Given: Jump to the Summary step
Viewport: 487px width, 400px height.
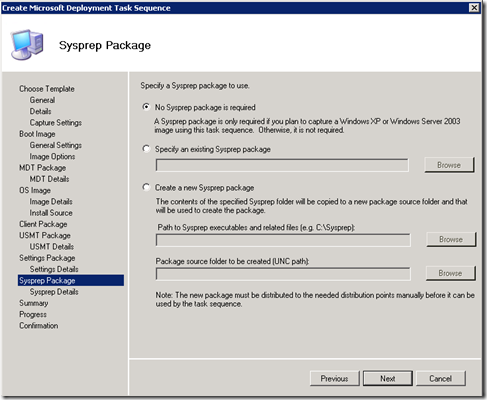Looking at the screenshot, I should click(34, 303).
